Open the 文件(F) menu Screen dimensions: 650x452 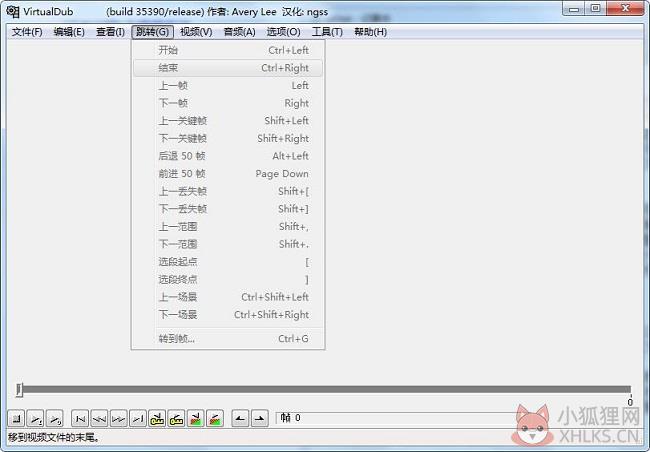pos(27,32)
